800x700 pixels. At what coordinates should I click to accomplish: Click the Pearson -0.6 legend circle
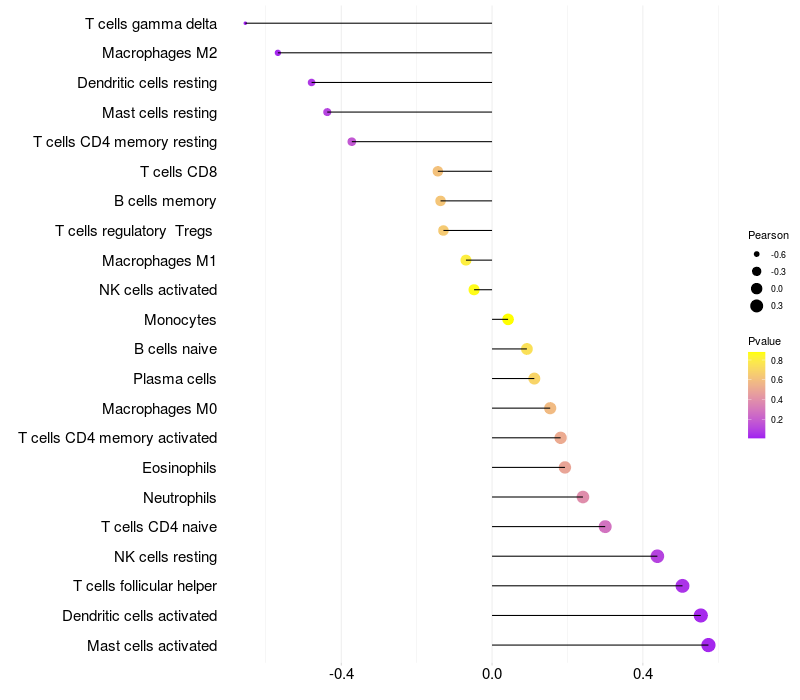tap(757, 254)
